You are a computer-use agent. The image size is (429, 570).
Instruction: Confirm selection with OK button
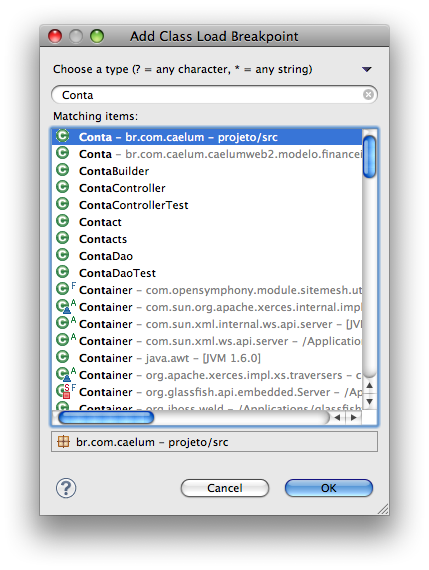click(x=329, y=488)
